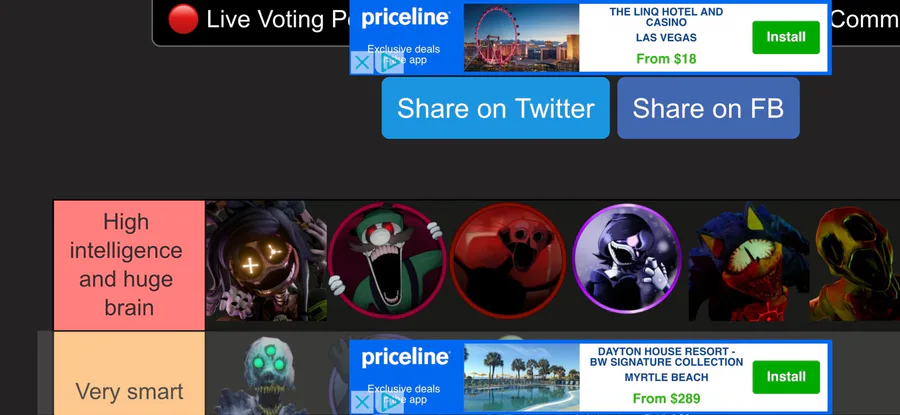Close the bottom Priceline ad with X icon

pos(362,402)
